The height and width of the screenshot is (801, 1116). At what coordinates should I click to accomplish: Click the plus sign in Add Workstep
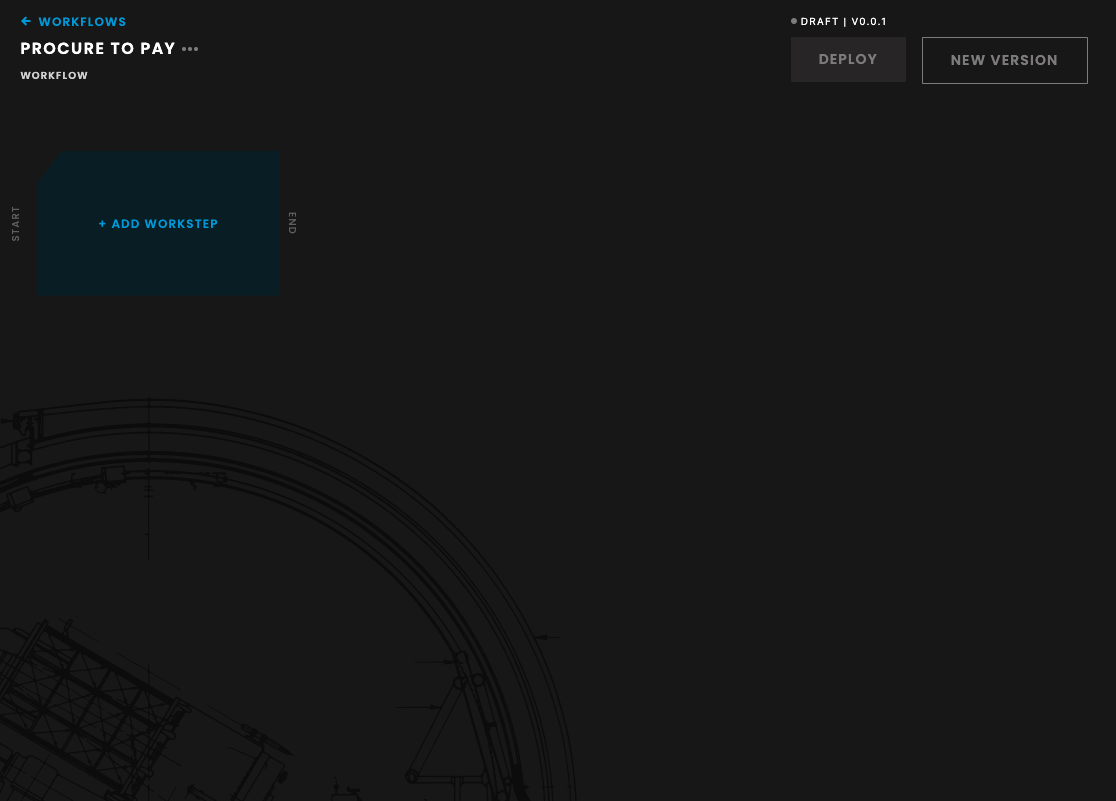[102, 224]
